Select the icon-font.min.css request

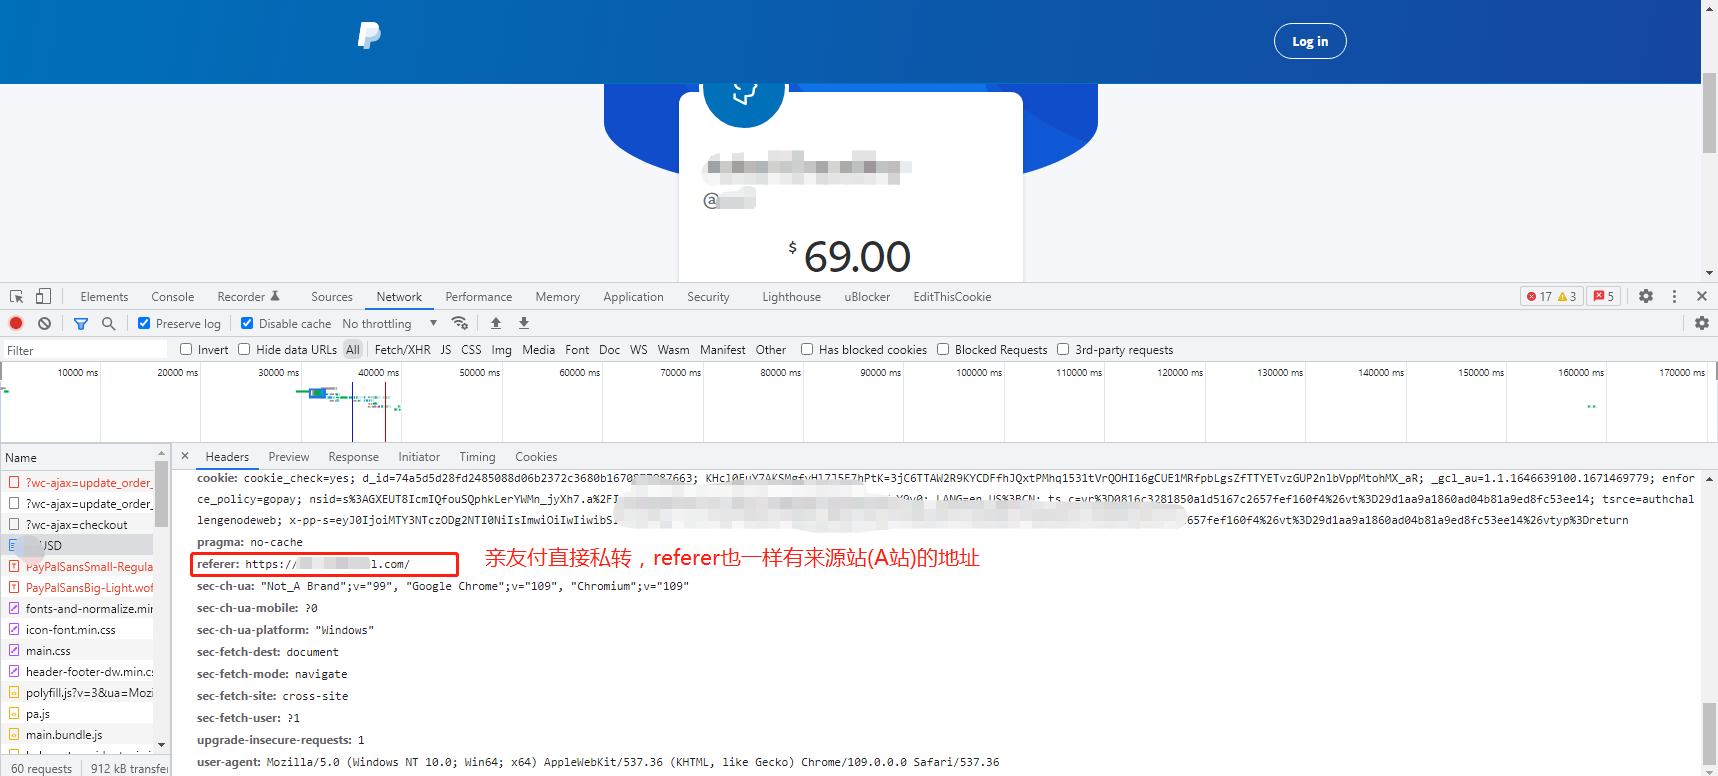click(78, 630)
